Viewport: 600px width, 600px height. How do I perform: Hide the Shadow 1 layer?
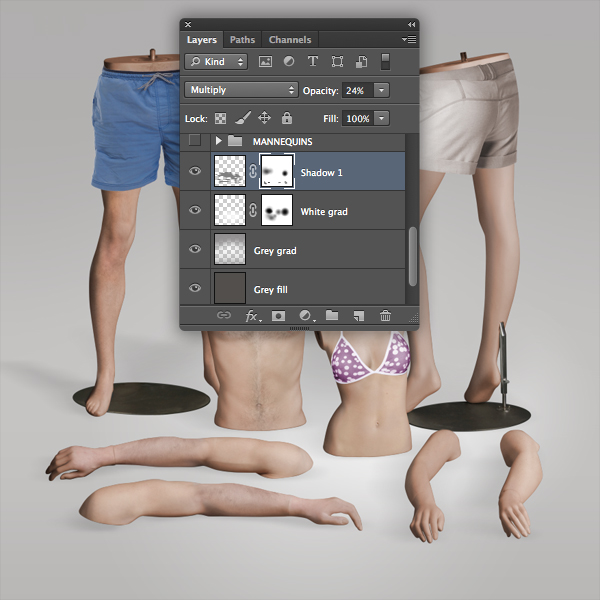pyautogui.click(x=195, y=171)
